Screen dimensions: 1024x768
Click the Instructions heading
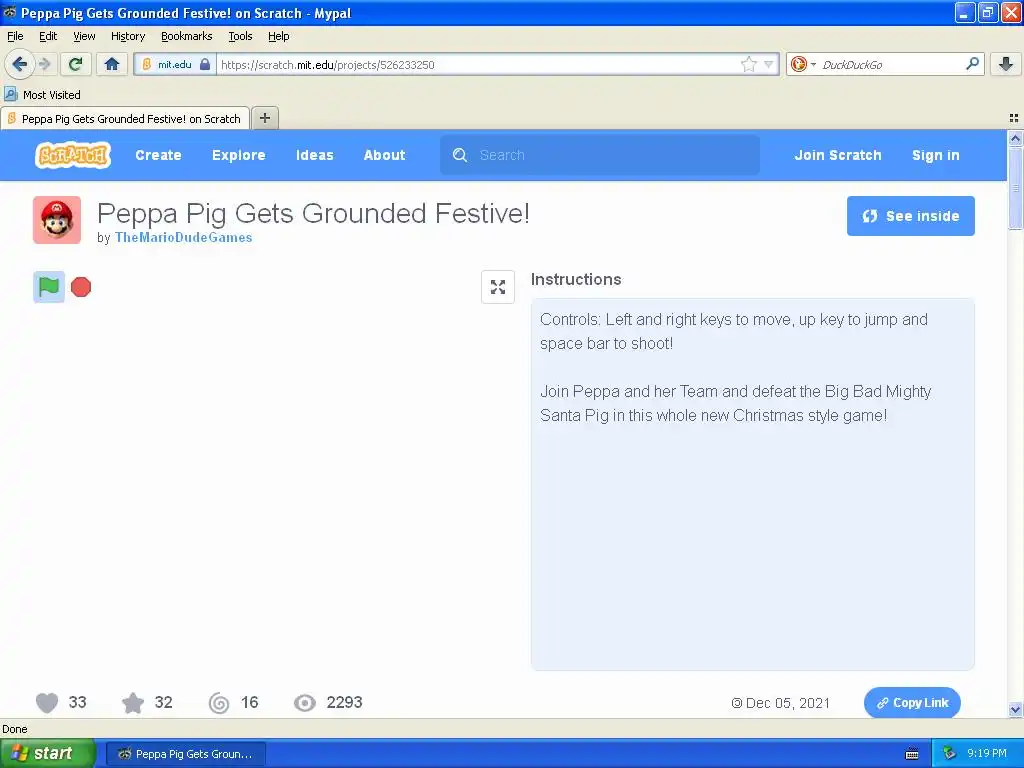(x=576, y=280)
